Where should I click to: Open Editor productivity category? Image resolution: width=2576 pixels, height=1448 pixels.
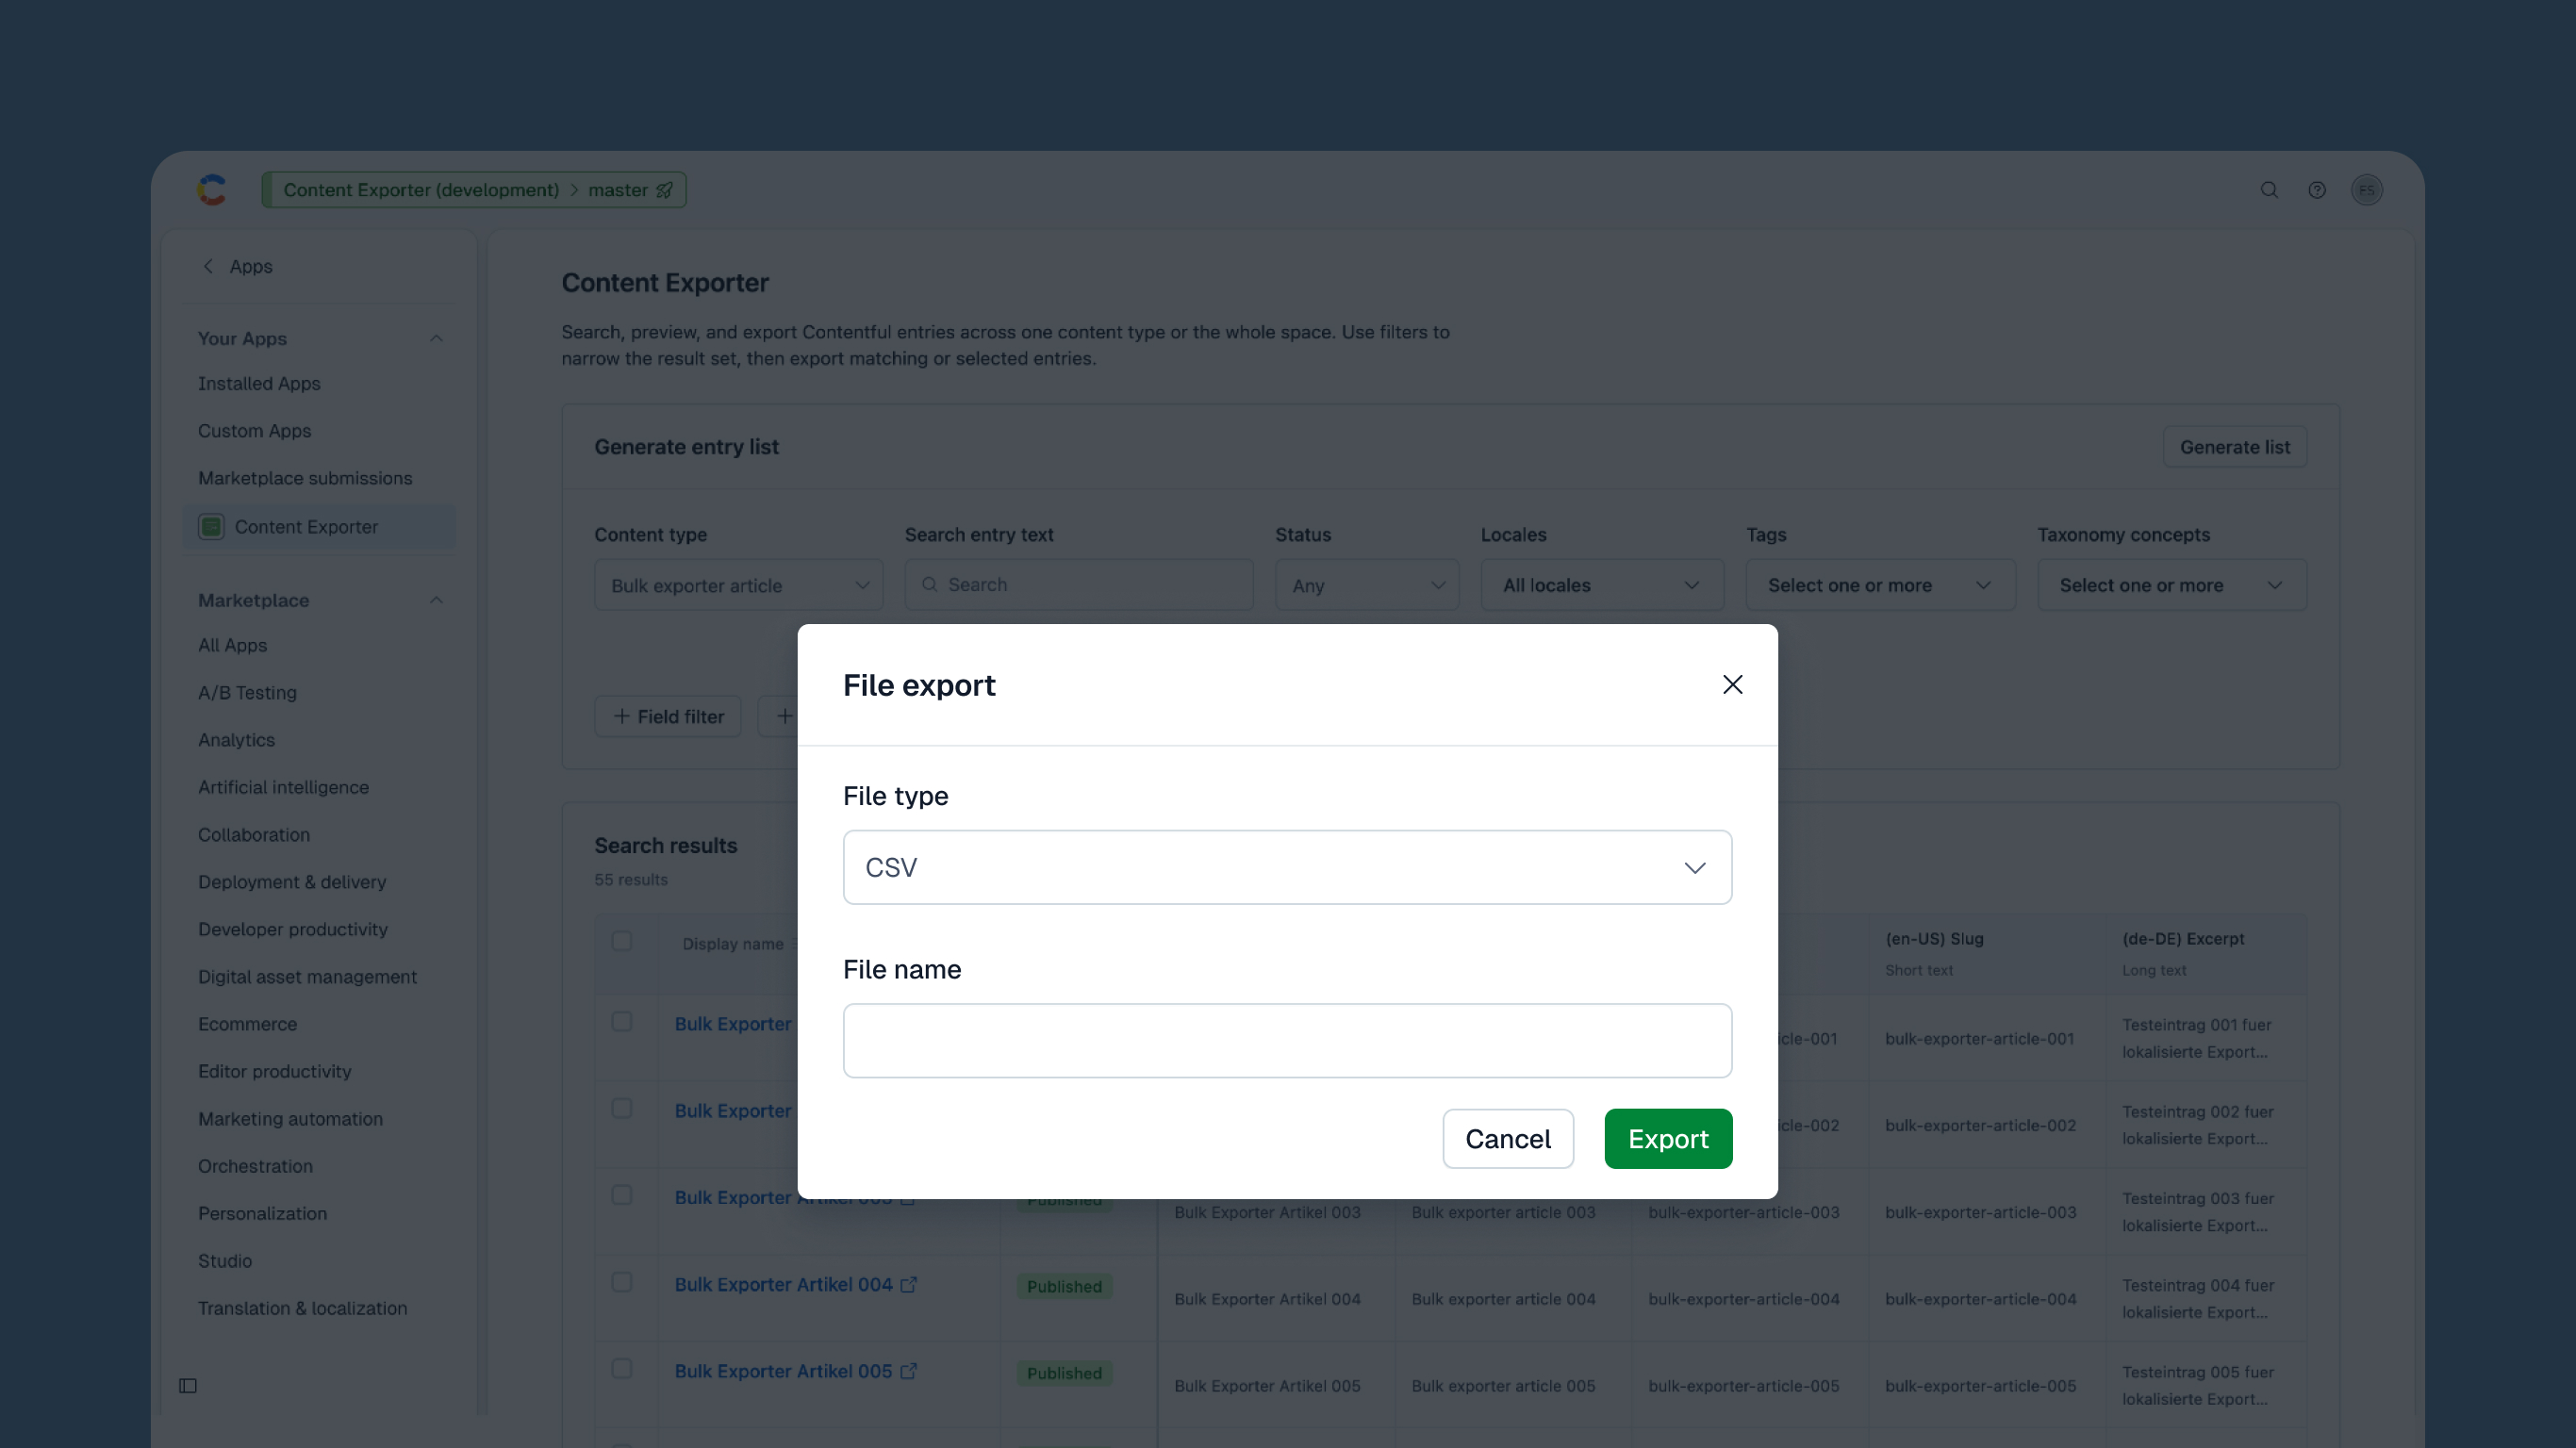click(x=275, y=1071)
